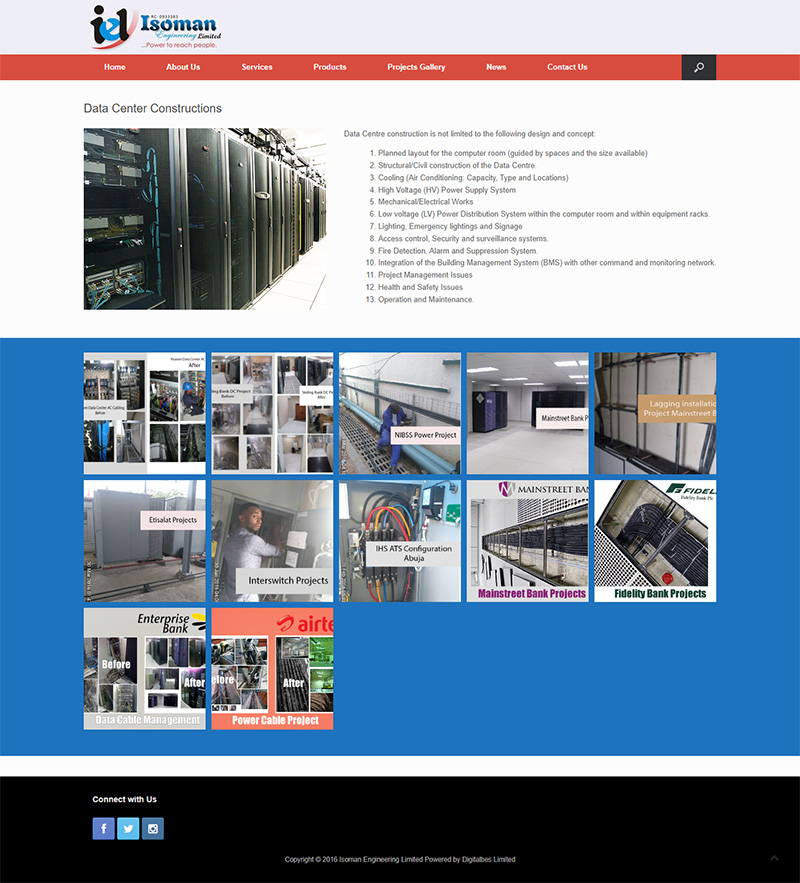View the Etisalat Projects thumbnail
Screen dimensions: 800x883
click(x=145, y=541)
